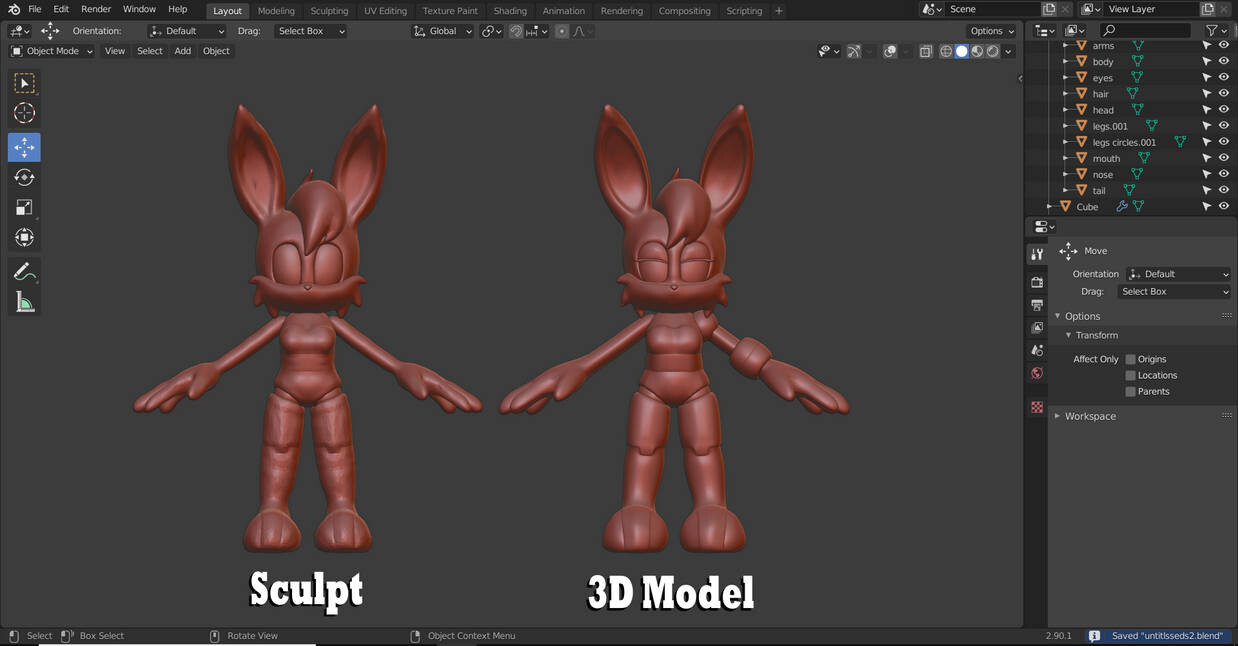This screenshot has width=1238, height=646.
Task: Switch to the Rotate tool
Action: [24, 177]
